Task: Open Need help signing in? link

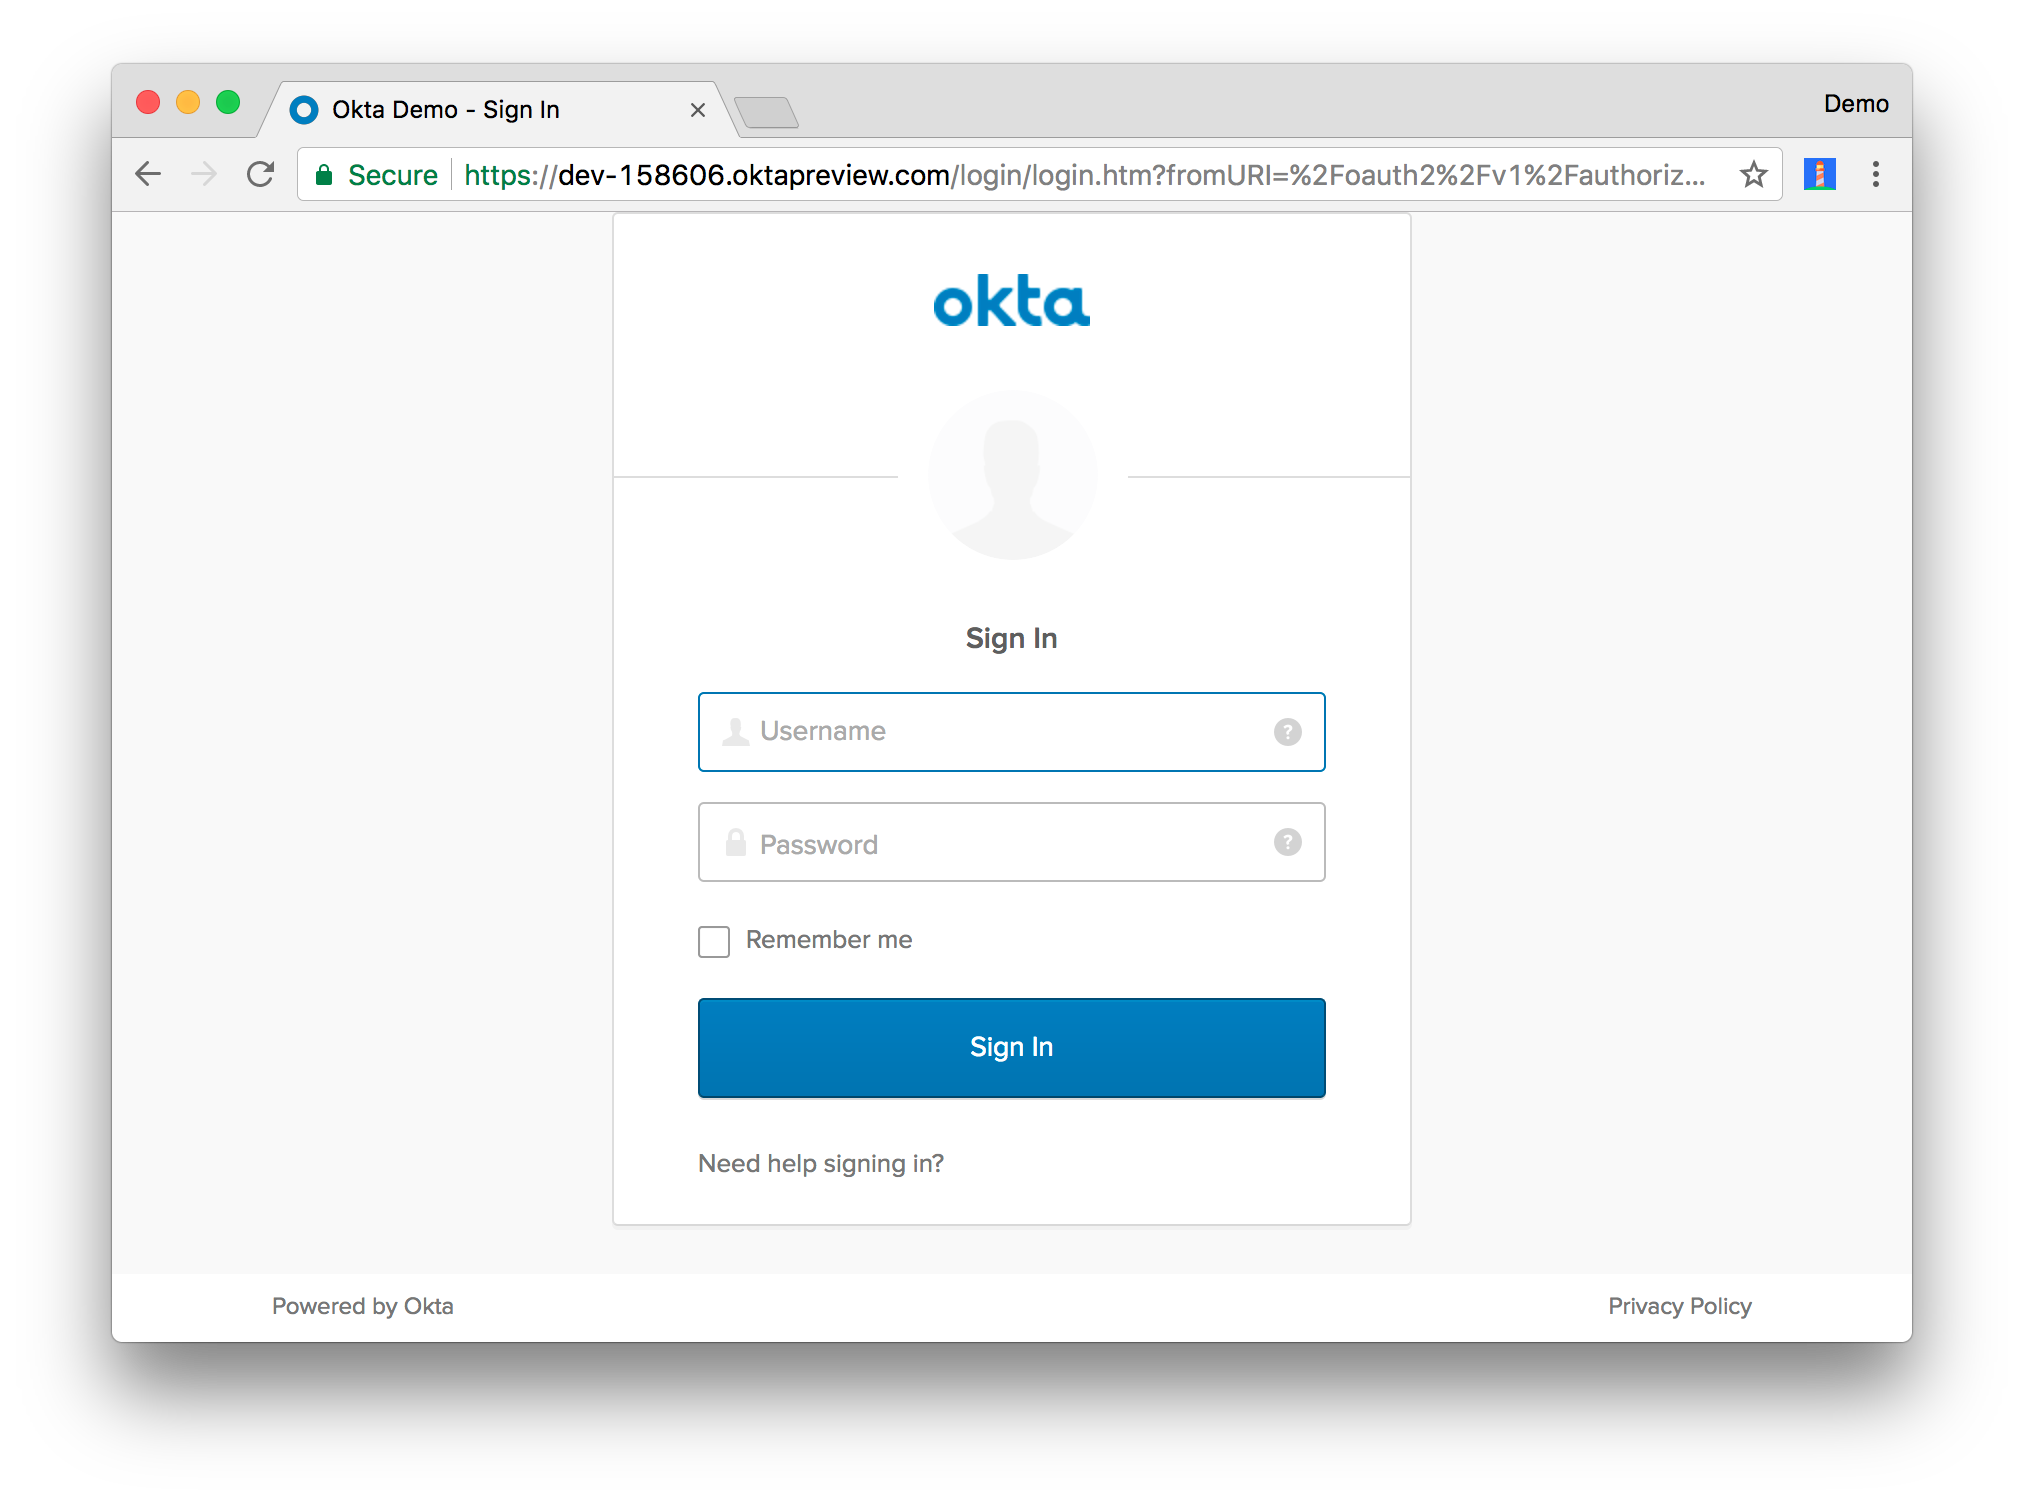Action: point(820,1163)
